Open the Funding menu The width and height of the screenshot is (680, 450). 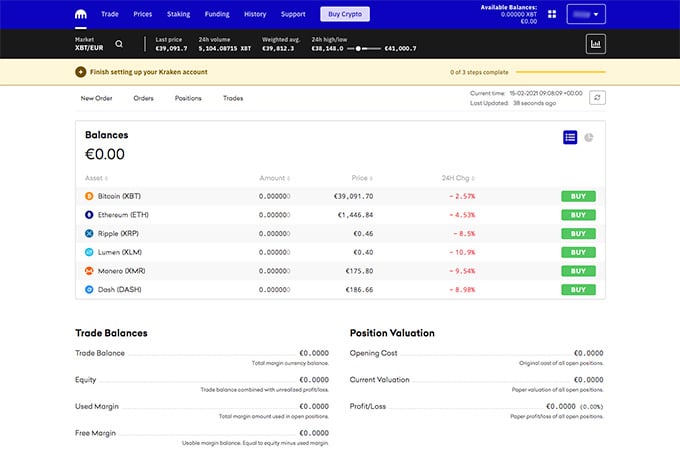coord(217,14)
